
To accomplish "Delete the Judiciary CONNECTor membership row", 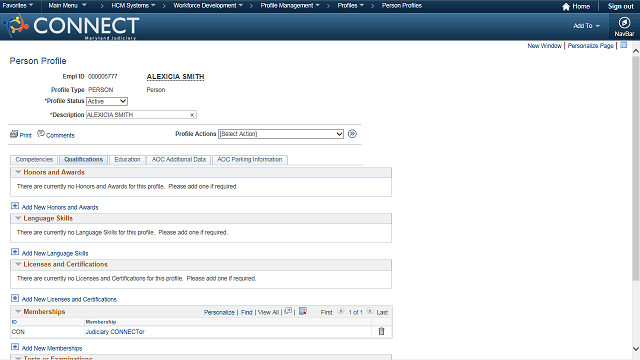I will 381,331.
